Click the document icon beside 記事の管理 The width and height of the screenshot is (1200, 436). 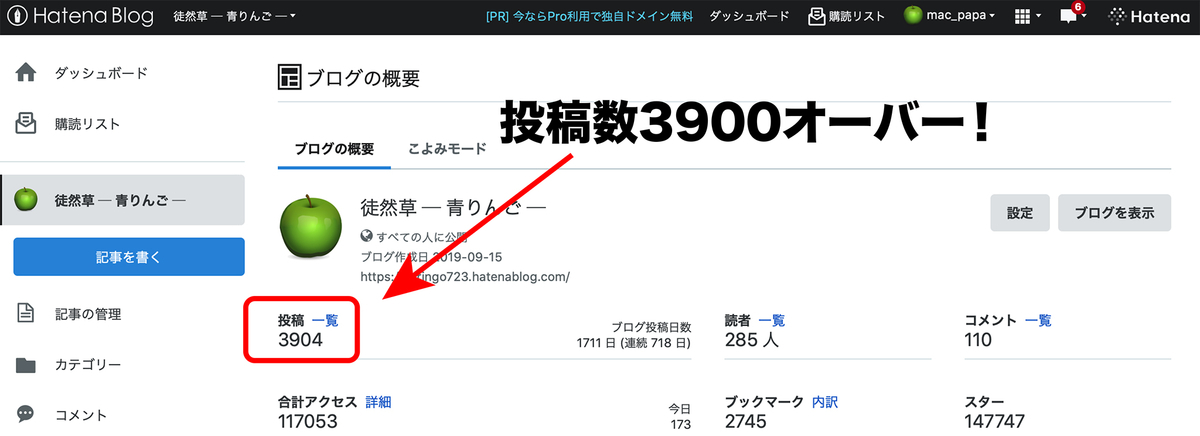click(x=26, y=314)
